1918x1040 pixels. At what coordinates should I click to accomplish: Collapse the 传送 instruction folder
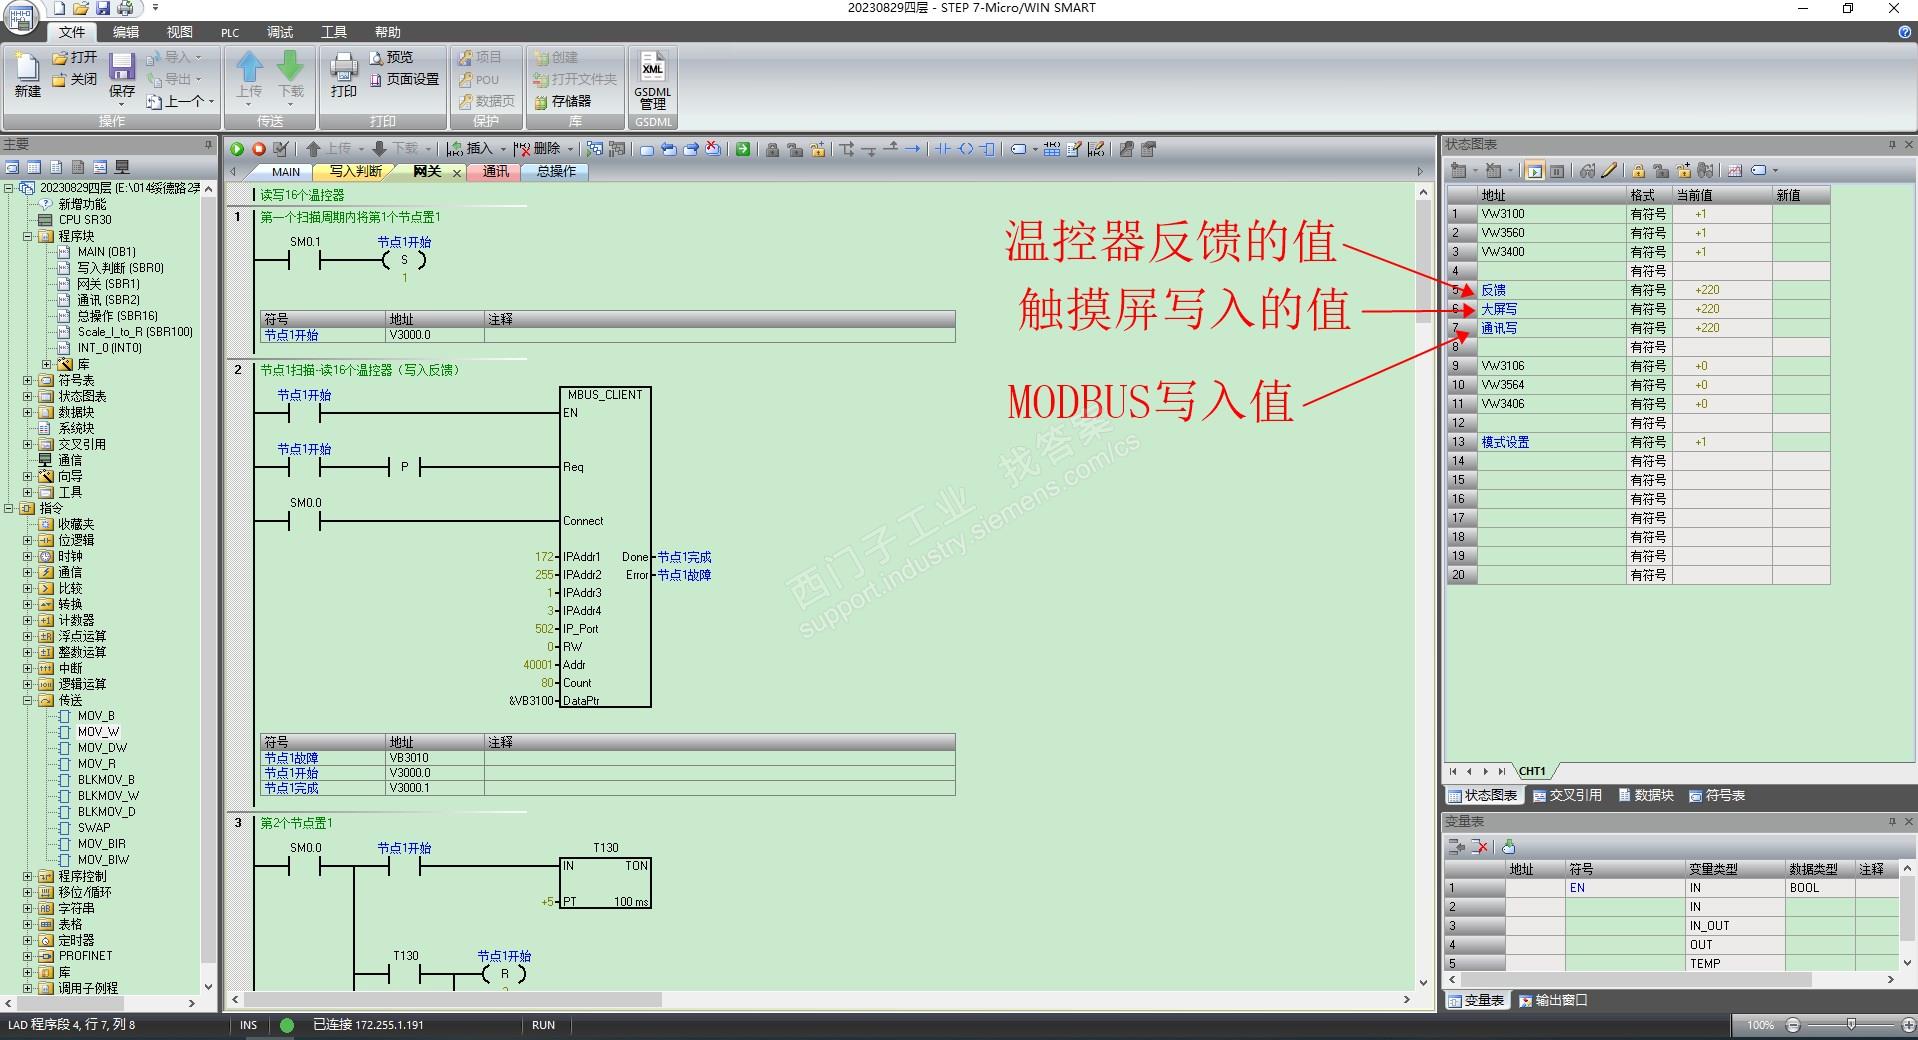click(x=28, y=700)
